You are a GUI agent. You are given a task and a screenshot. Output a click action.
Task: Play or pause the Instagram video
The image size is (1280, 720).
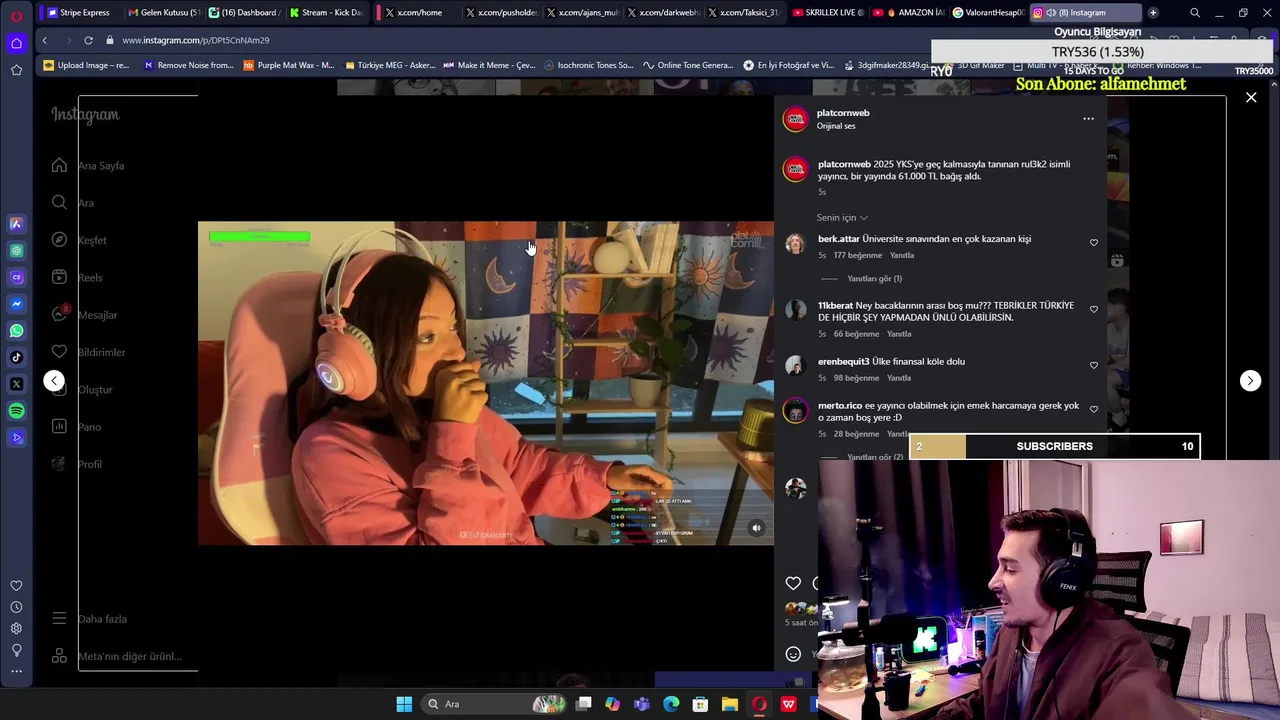click(x=485, y=383)
